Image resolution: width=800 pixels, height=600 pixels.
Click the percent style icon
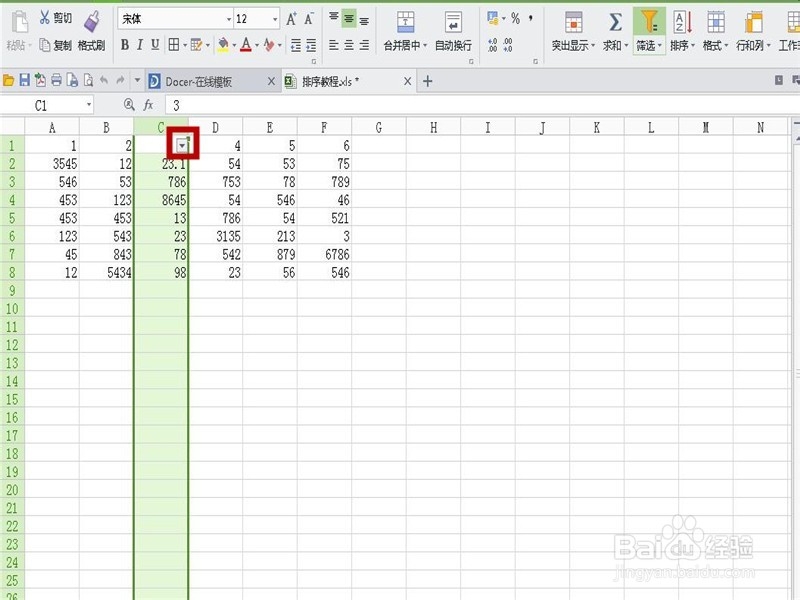tap(515, 19)
